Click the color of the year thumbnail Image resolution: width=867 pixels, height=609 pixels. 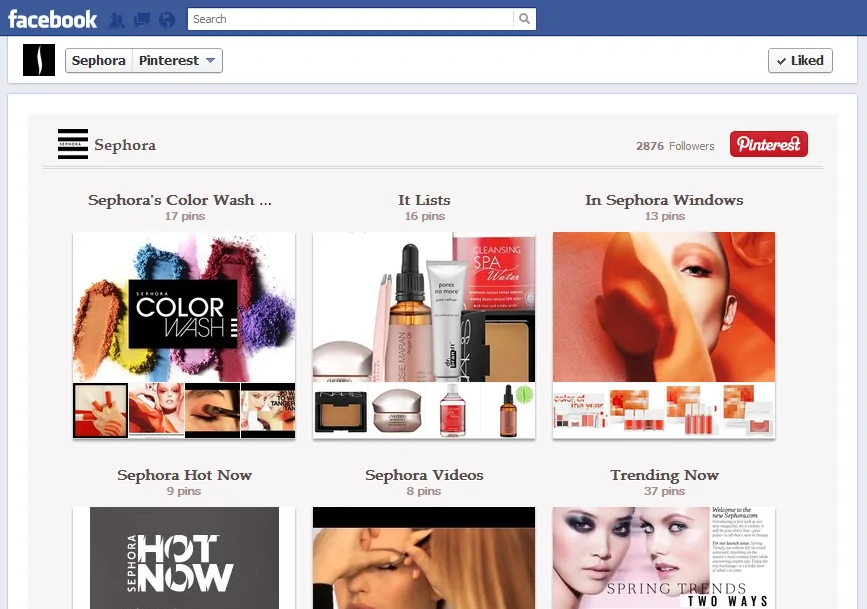[581, 410]
